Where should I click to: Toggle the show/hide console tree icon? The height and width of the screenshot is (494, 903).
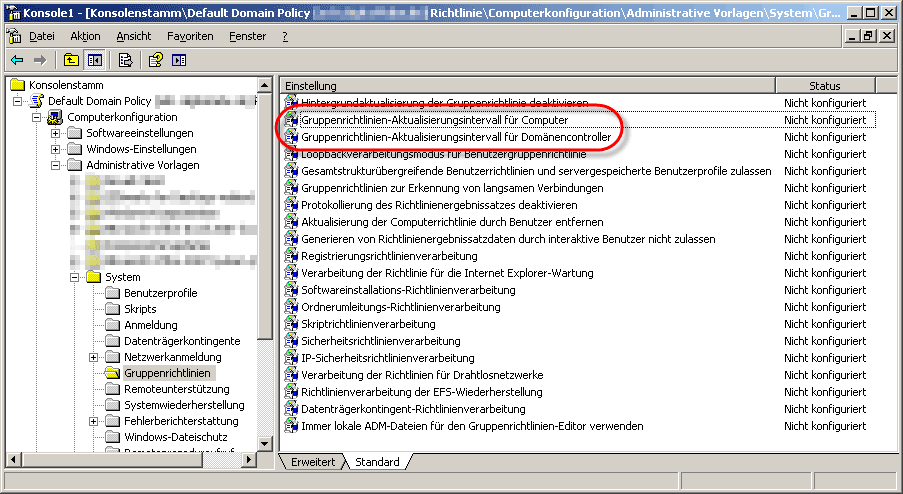(x=93, y=60)
